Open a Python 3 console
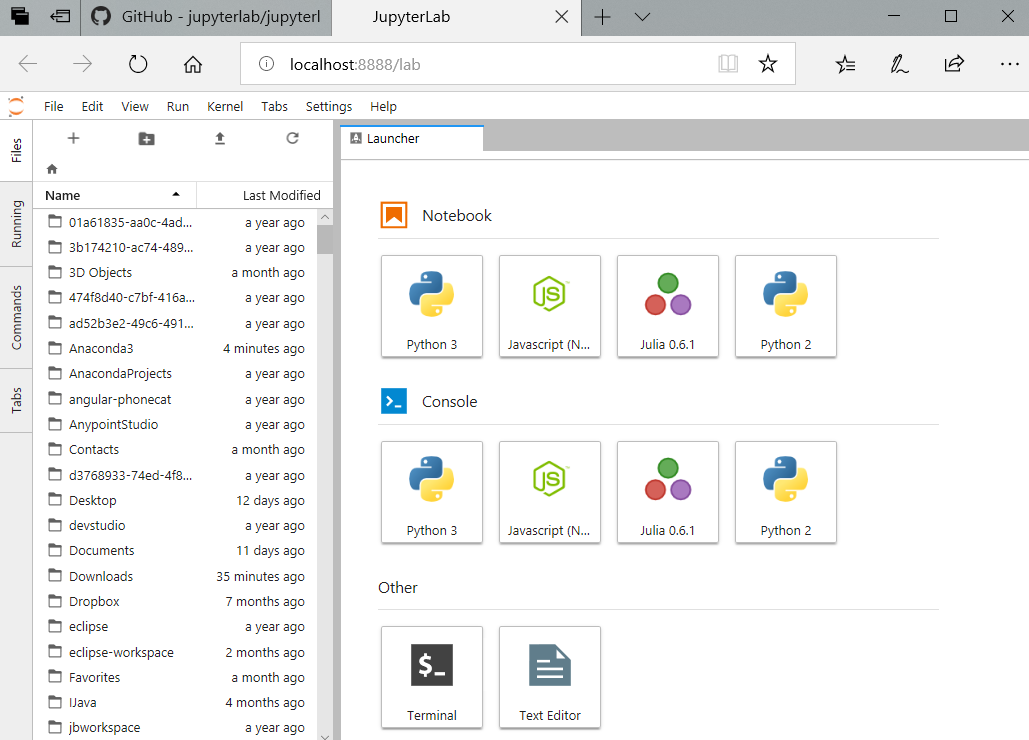This screenshot has height=740, width=1029. [x=432, y=492]
